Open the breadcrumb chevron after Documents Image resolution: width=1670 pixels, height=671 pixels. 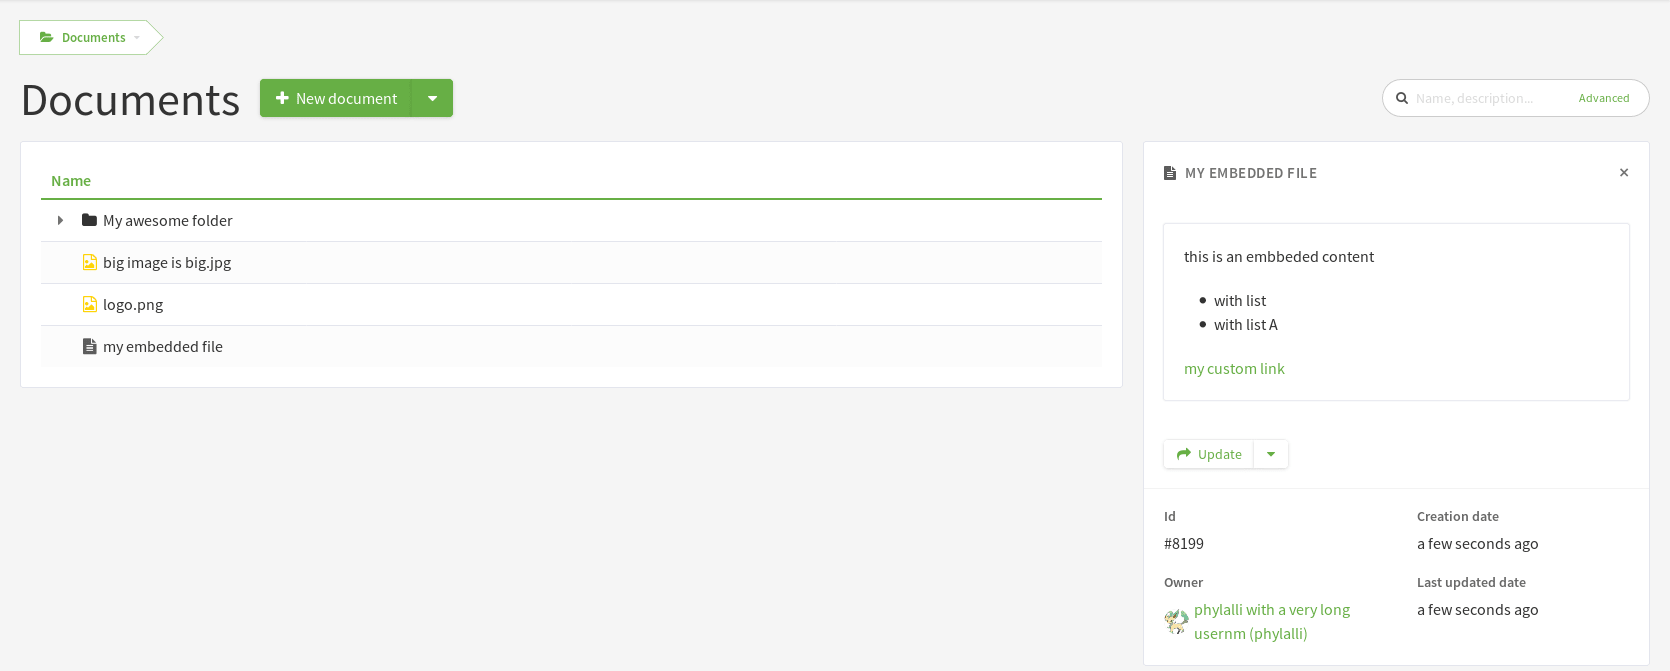pyautogui.click(x=137, y=37)
